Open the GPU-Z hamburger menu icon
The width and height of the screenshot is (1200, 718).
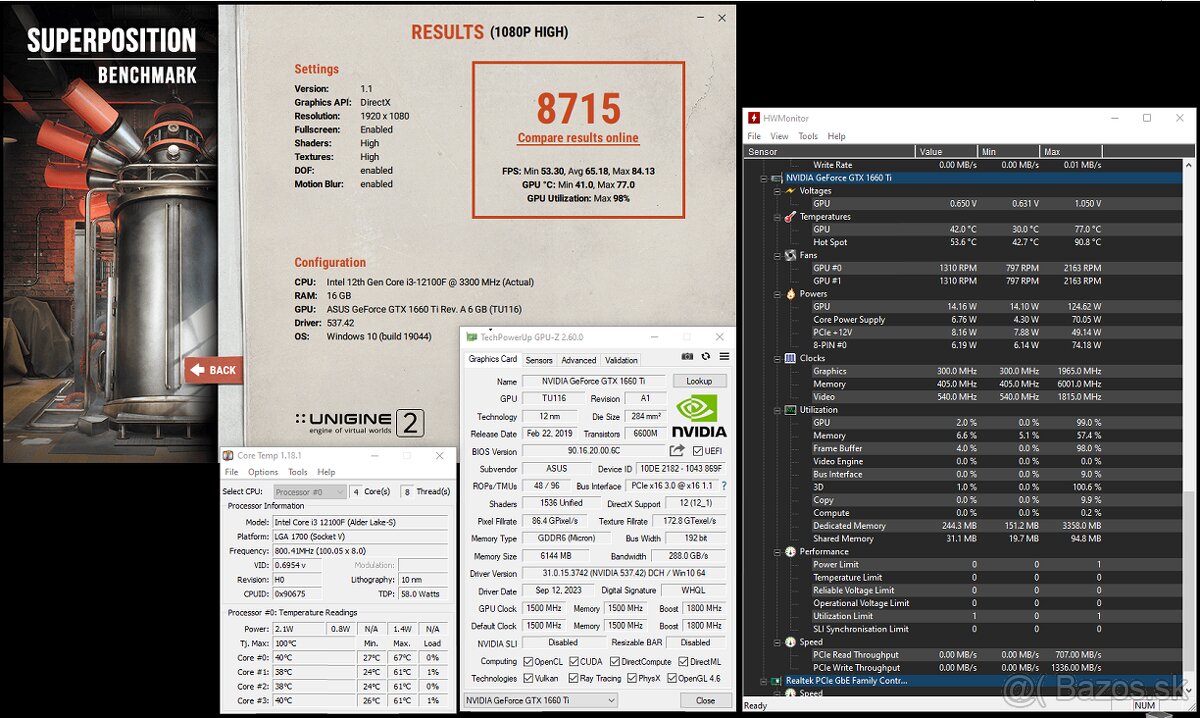point(724,355)
